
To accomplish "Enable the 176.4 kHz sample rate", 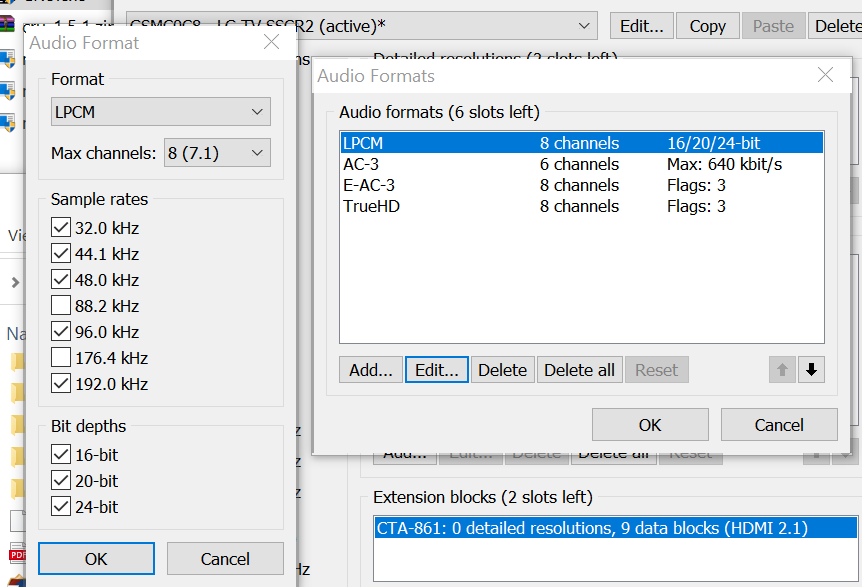I will click(x=61, y=358).
